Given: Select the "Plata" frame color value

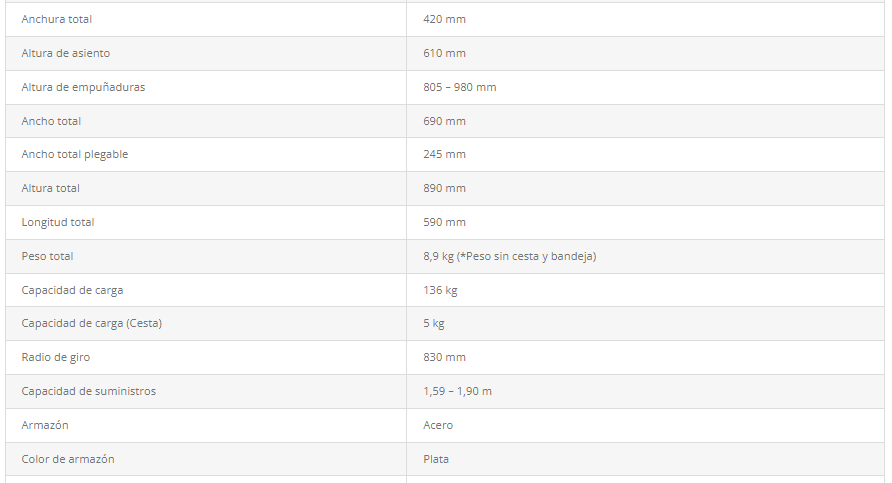Looking at the screenshot, I should pos(436,459).
